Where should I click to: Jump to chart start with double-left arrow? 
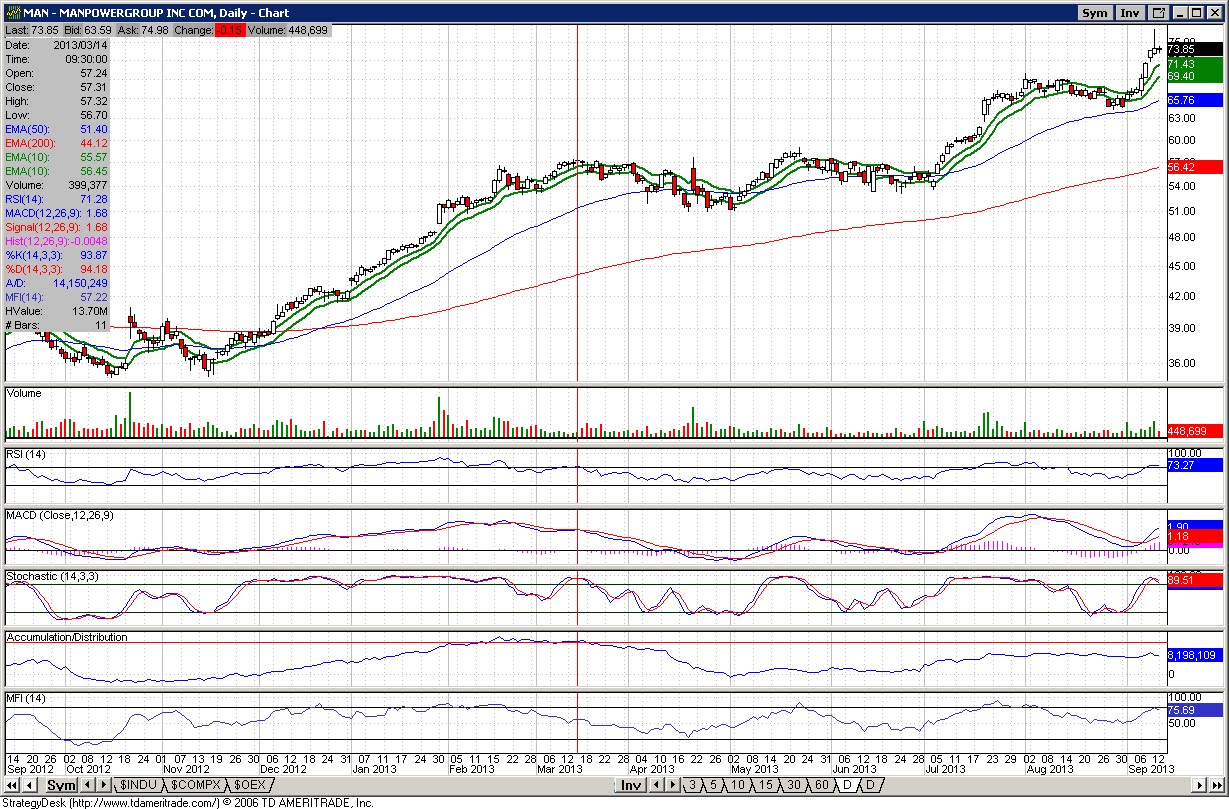[12, 785]
